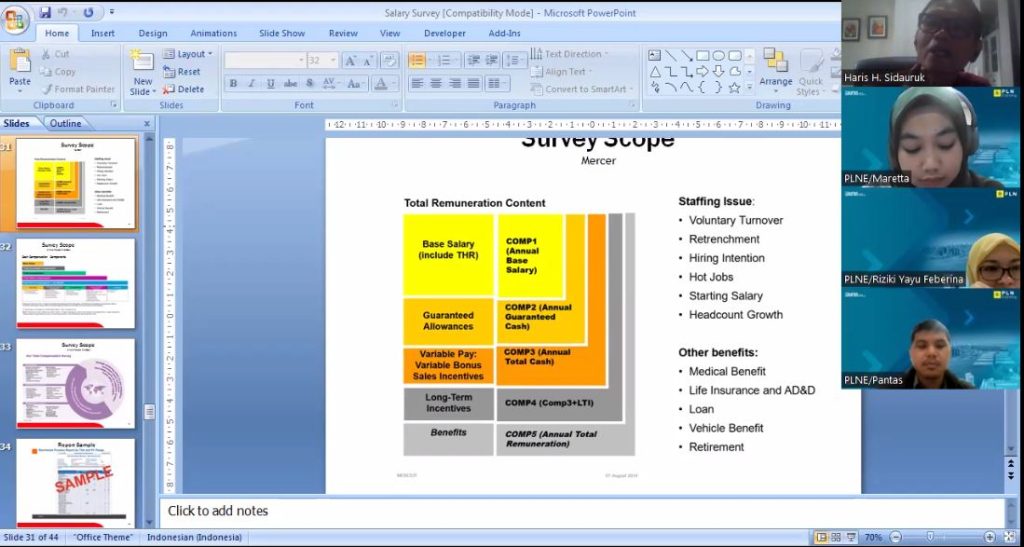
Task: Toggle Italic formatting
Action: (x=251, y=84)
